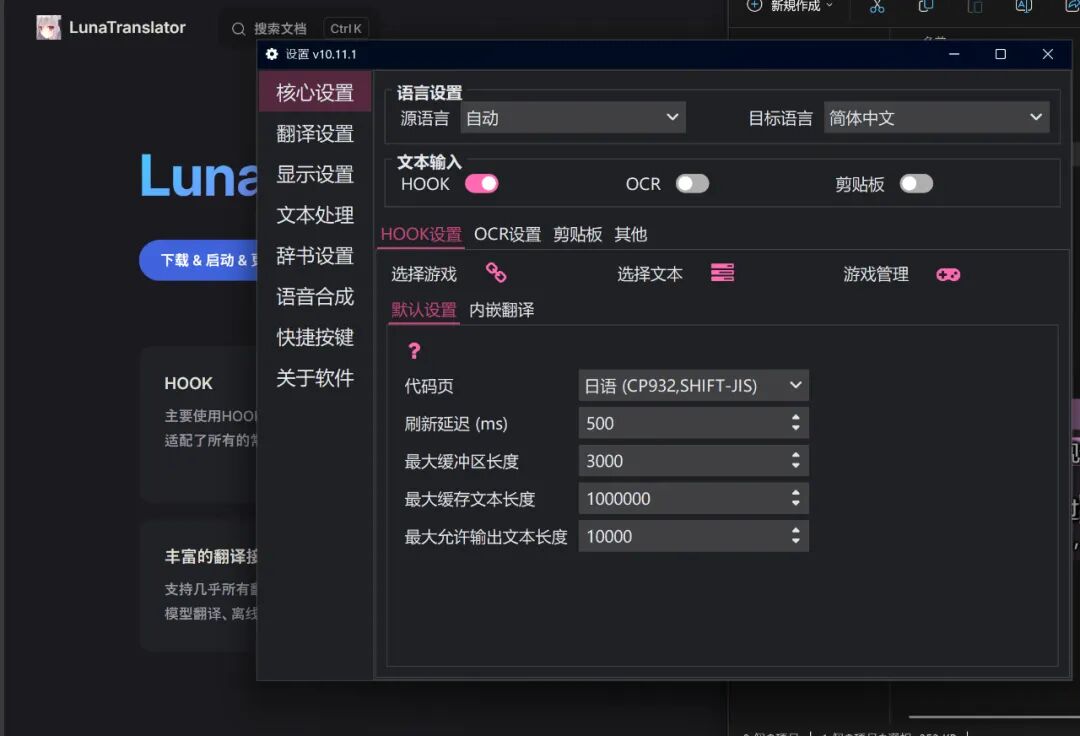Click the stepper arrows for 最大允许输出文本长度
Screen dimensions: 1080x736
point(796,536)
